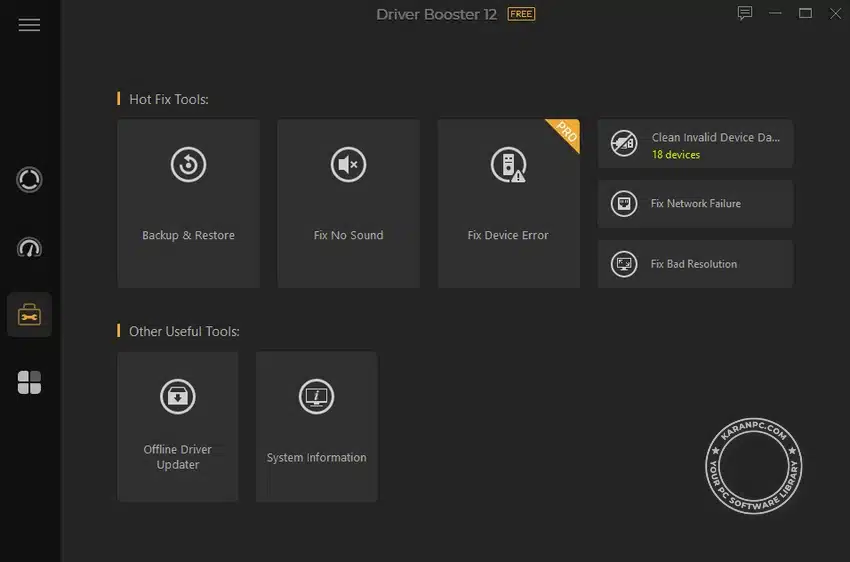The width and height of the screenshot is (850, 562).
Task: Click the Offline Driver Updater download icon
Action: click(x=178, y=396)
